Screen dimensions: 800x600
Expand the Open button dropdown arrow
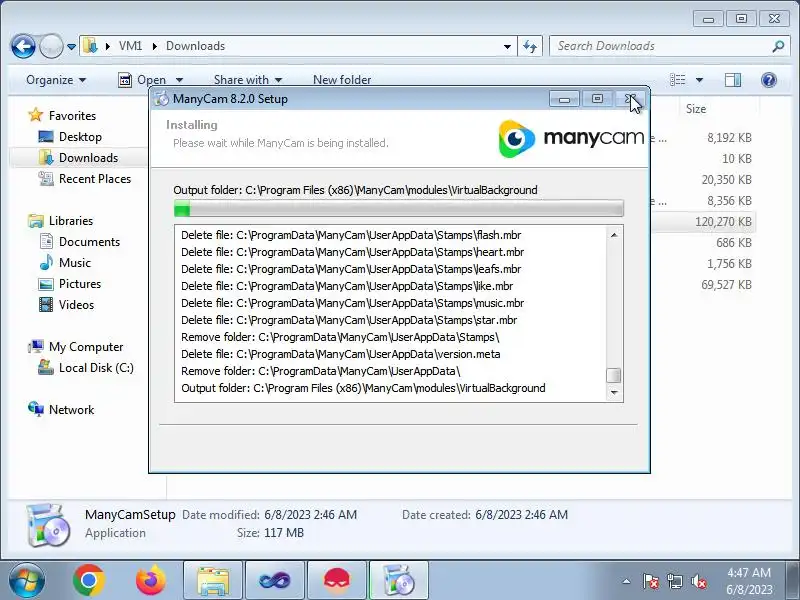(179, 80)
